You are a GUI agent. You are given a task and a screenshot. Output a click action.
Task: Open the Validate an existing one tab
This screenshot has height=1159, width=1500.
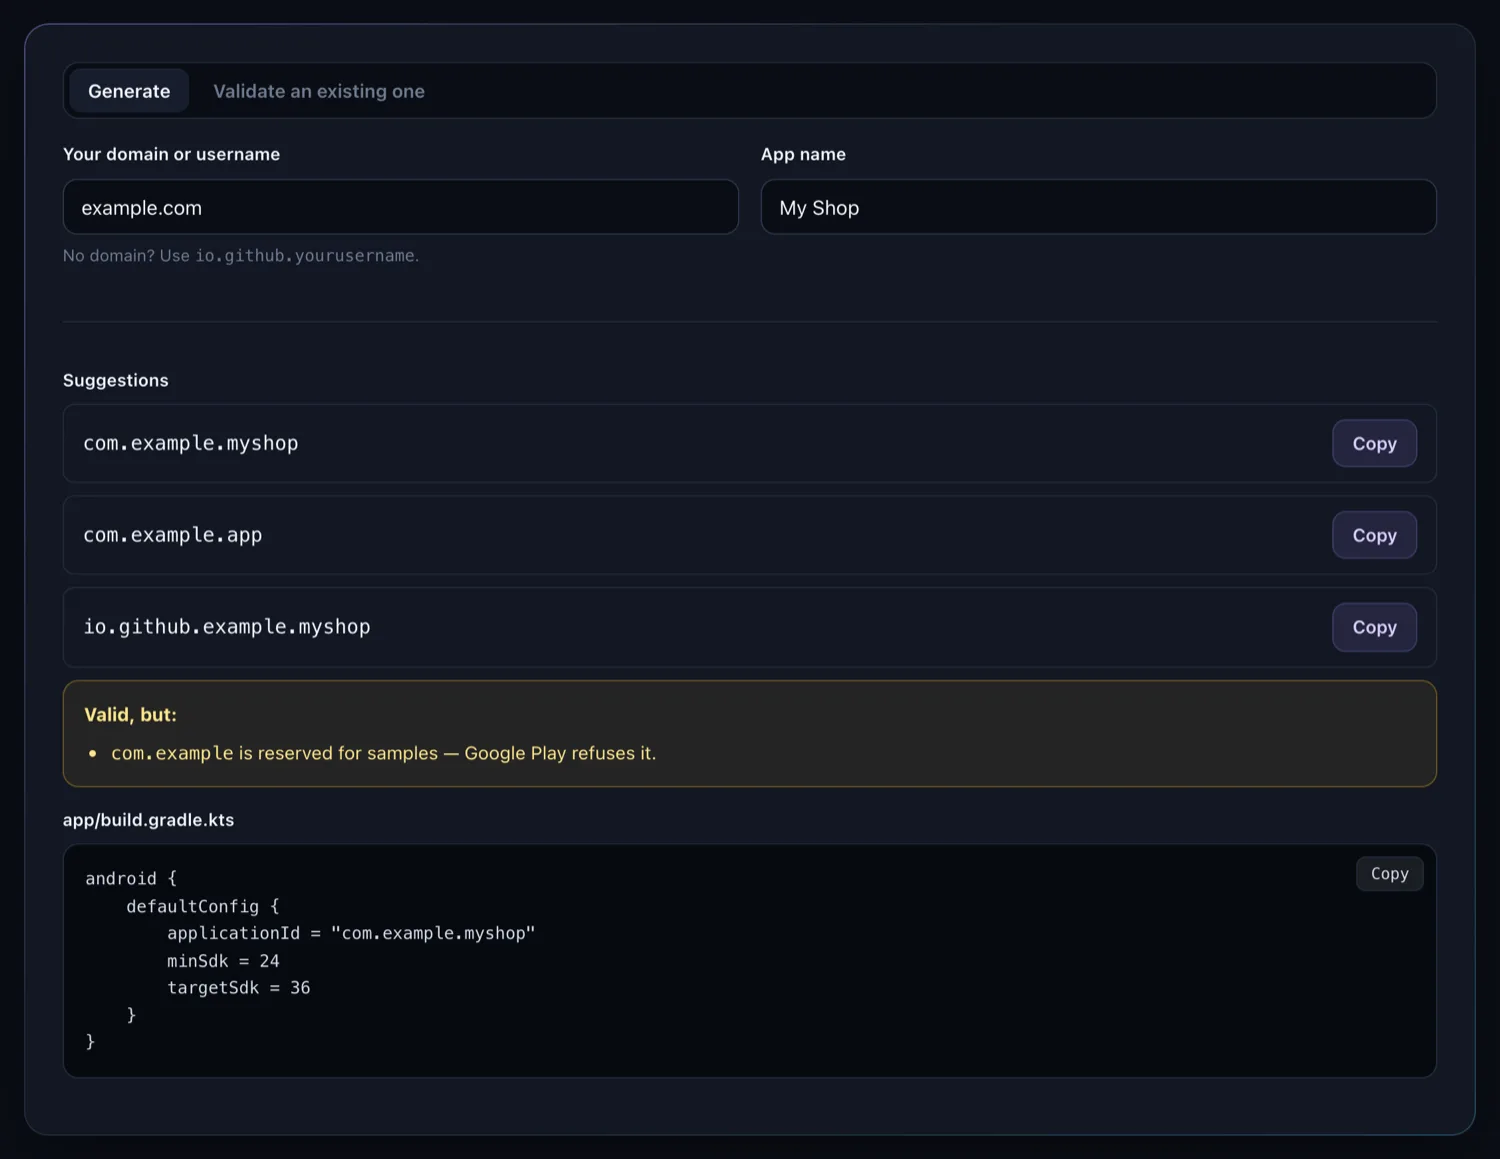tap(319, 91)
